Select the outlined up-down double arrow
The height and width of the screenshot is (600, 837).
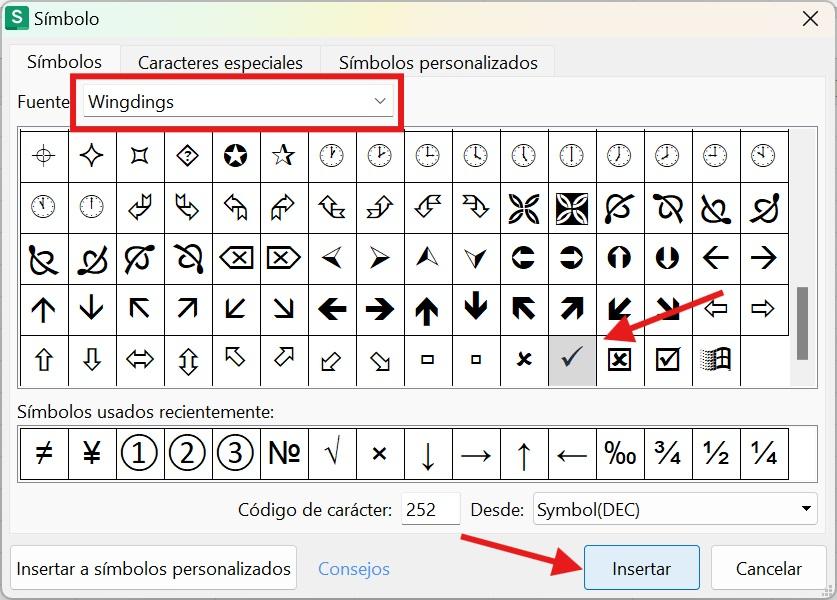pyautogui.click(x=187, y=360)
